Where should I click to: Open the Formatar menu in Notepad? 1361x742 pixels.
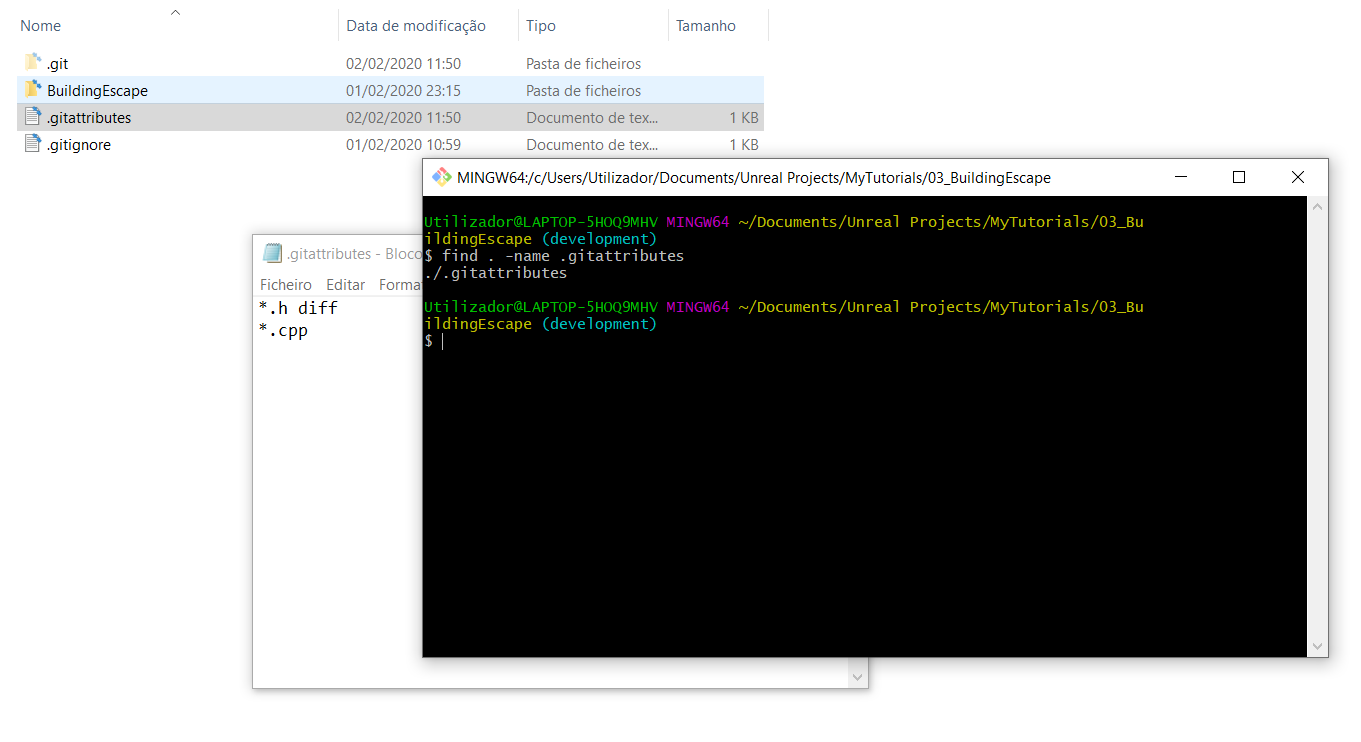click(x=399, y=284)
